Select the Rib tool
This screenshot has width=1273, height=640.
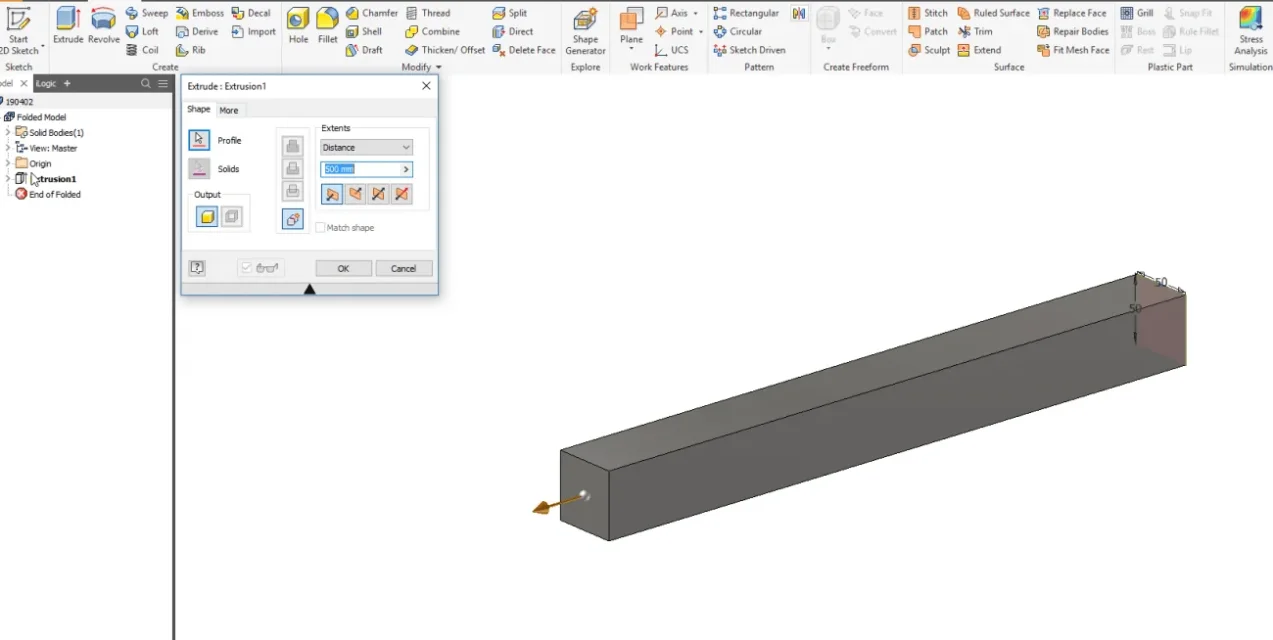click(x=191, y=49)
